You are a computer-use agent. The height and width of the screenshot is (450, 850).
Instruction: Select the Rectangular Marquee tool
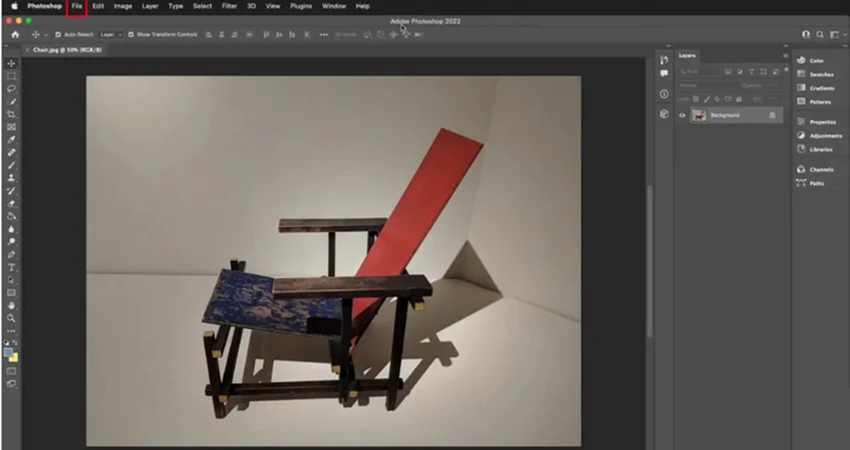point(11,76)
